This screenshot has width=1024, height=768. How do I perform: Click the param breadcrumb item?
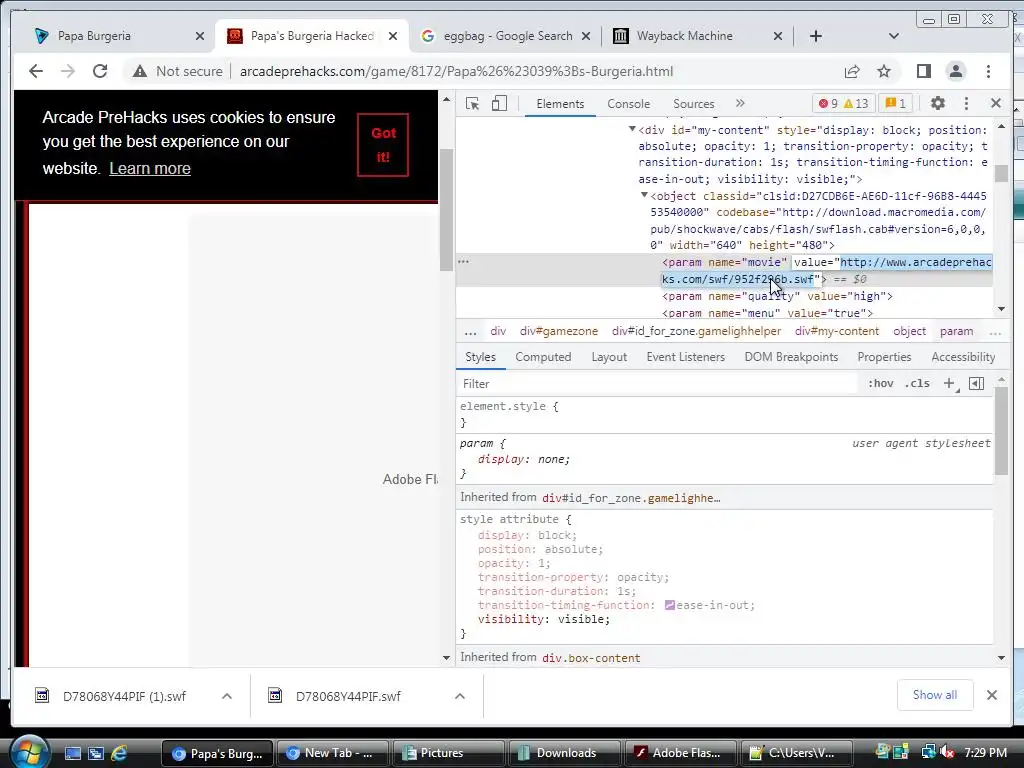click(957, 332)
